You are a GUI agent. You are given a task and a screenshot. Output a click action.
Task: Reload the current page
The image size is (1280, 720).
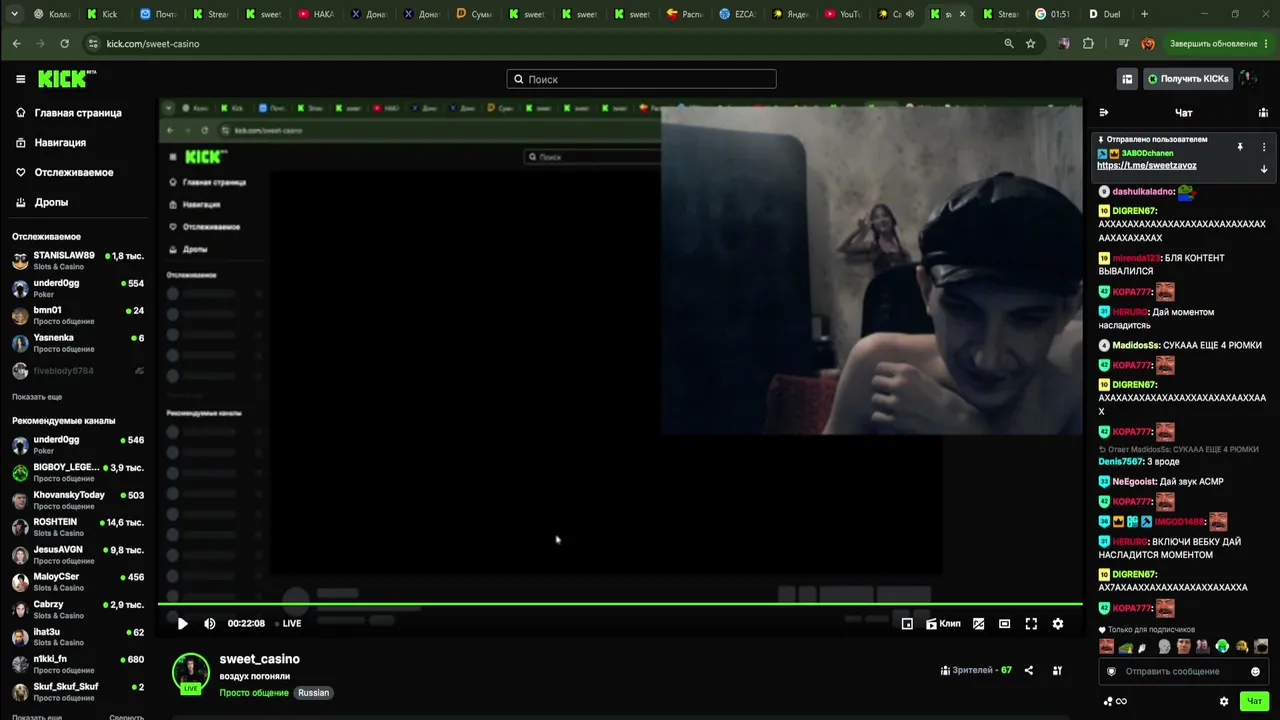(65, 44)
